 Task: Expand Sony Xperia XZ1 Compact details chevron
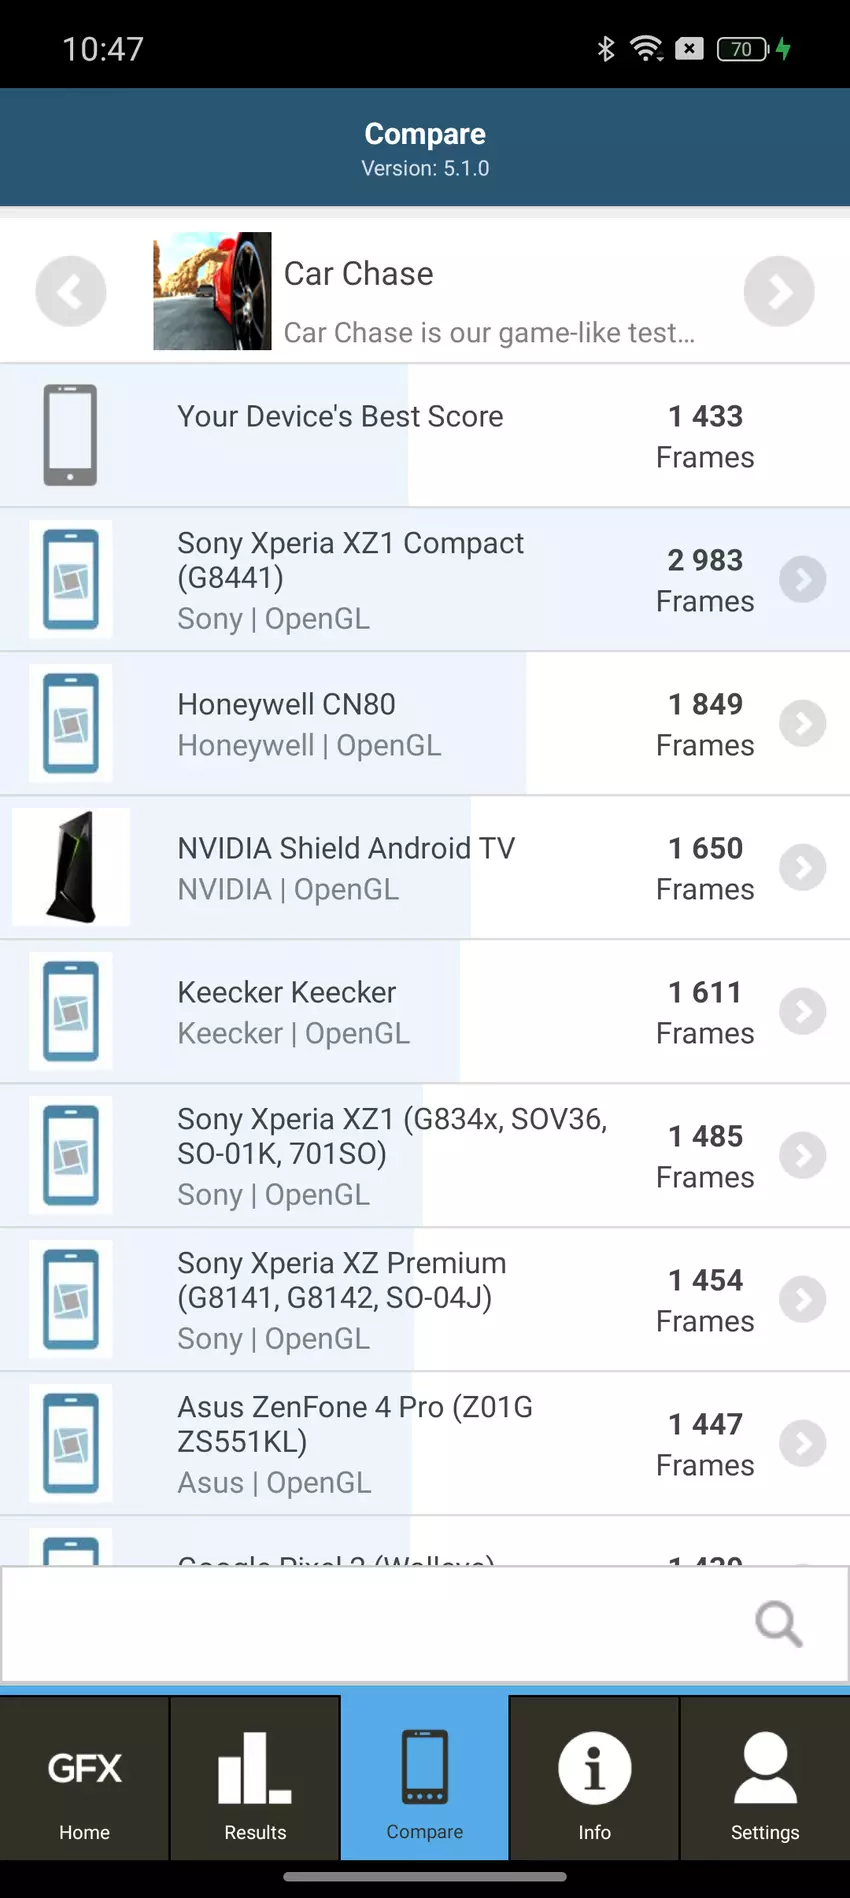(x=802, y=579)
